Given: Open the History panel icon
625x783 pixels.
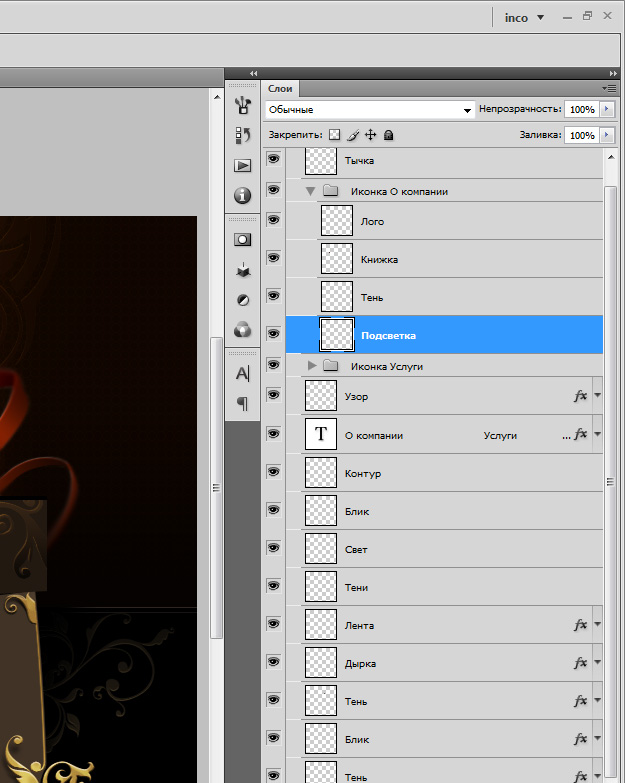Looking at the screenshot, I should tap(242, 135).
